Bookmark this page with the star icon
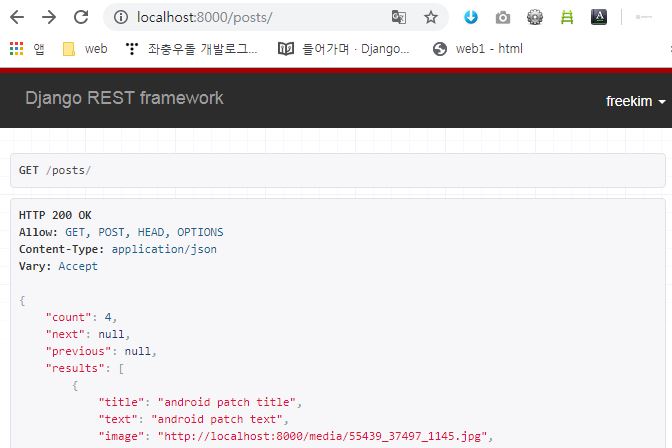Screen dimensions: 672x448 431,17
